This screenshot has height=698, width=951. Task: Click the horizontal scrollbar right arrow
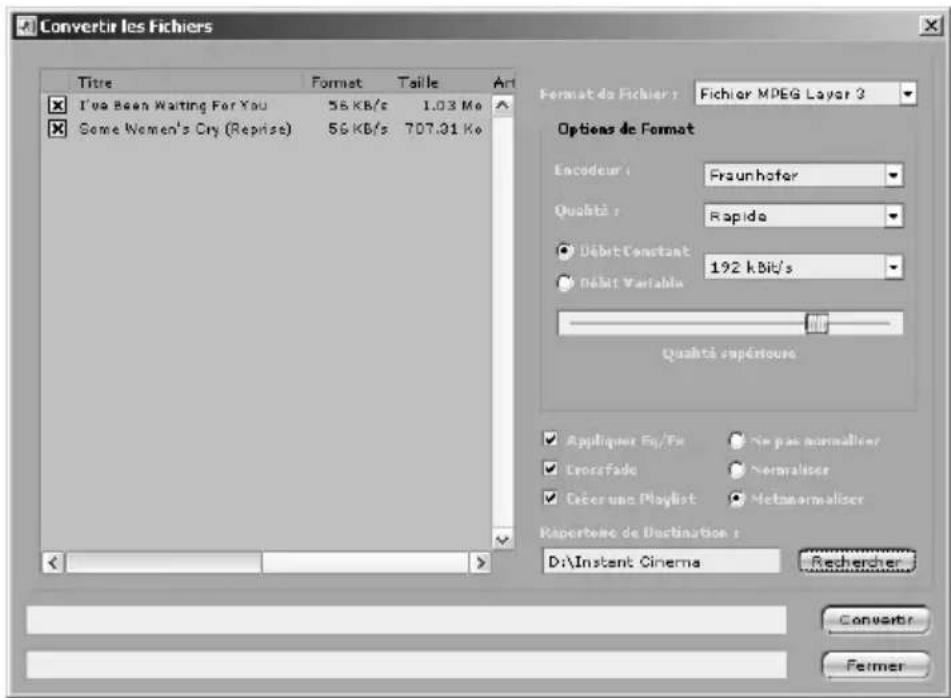[480, 563]
